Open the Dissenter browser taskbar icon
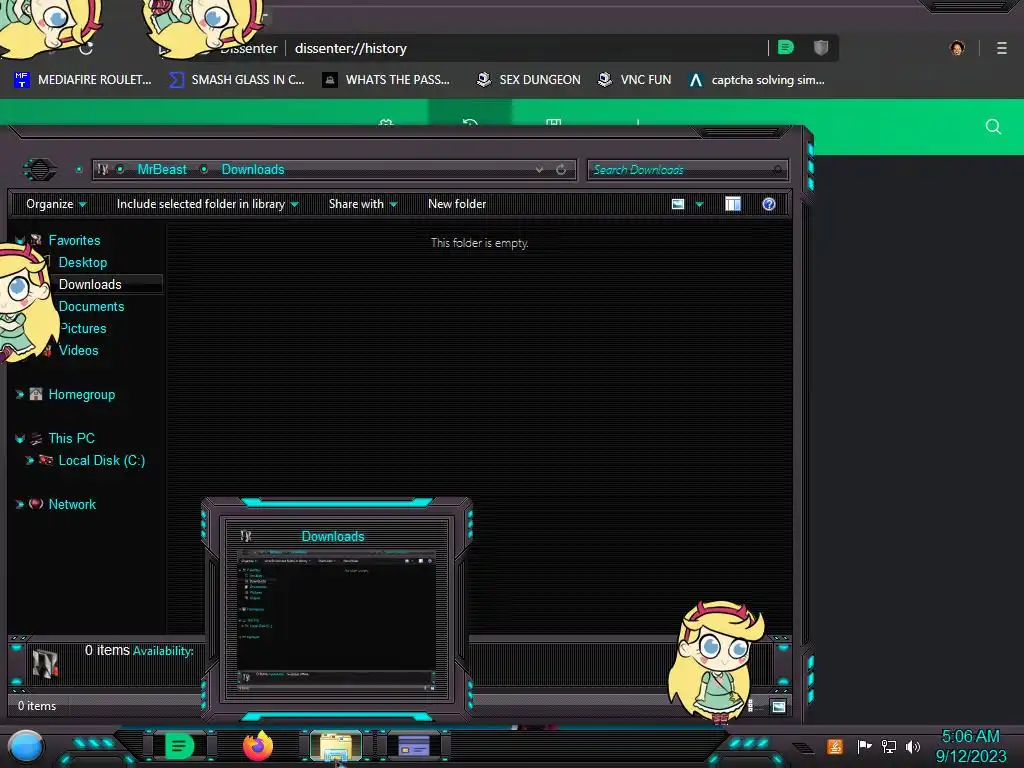 [179, 746]
